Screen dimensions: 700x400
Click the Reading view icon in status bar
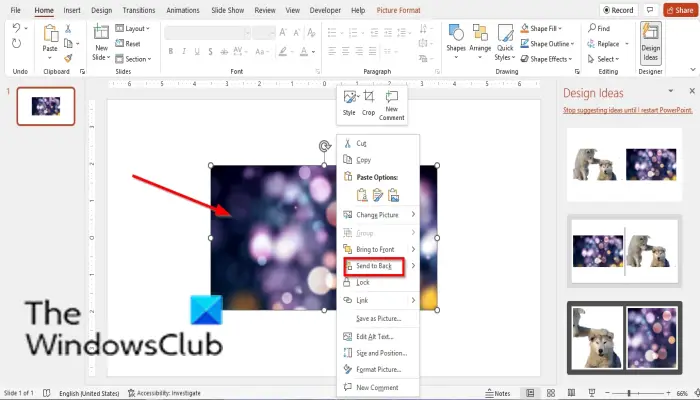coord(572,393)
